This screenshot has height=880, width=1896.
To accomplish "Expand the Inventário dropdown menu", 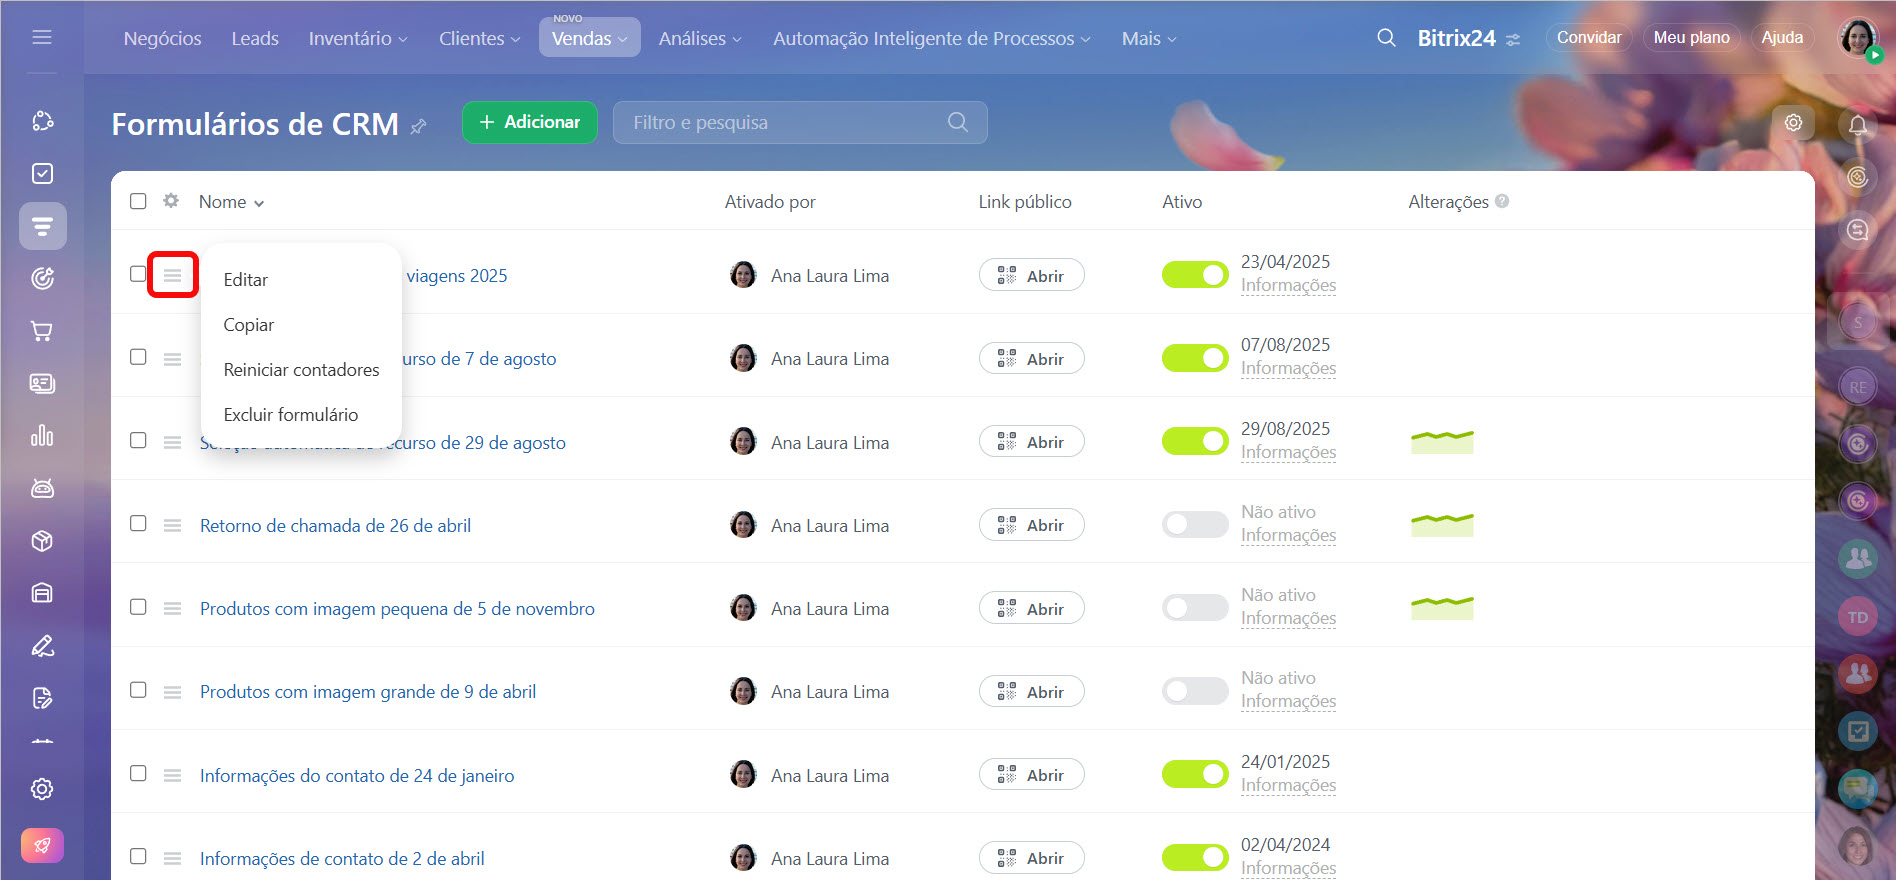I will (x=357, y=39).
